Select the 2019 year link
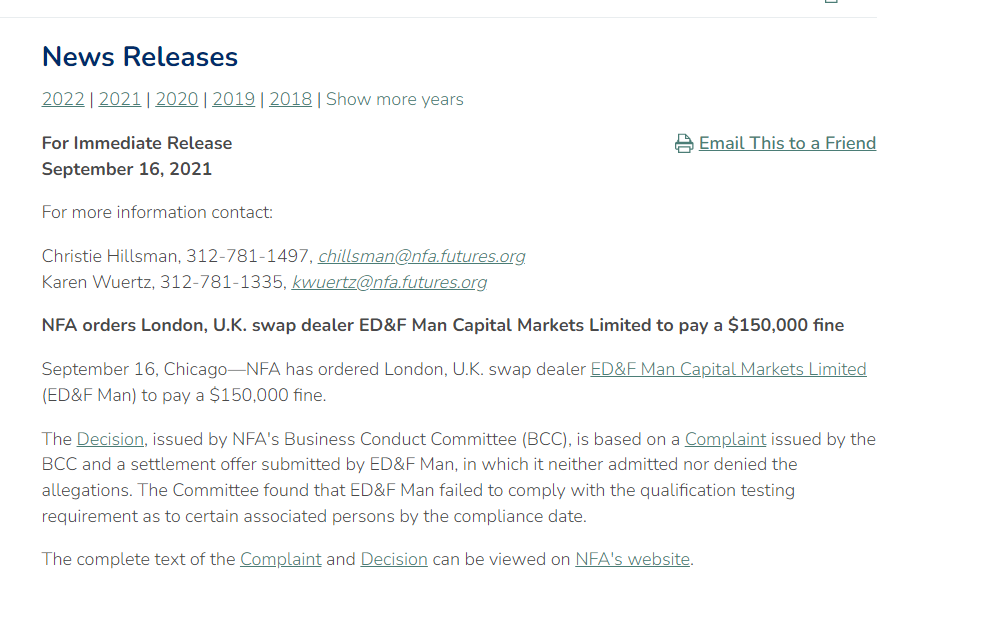 coord(233,99)
